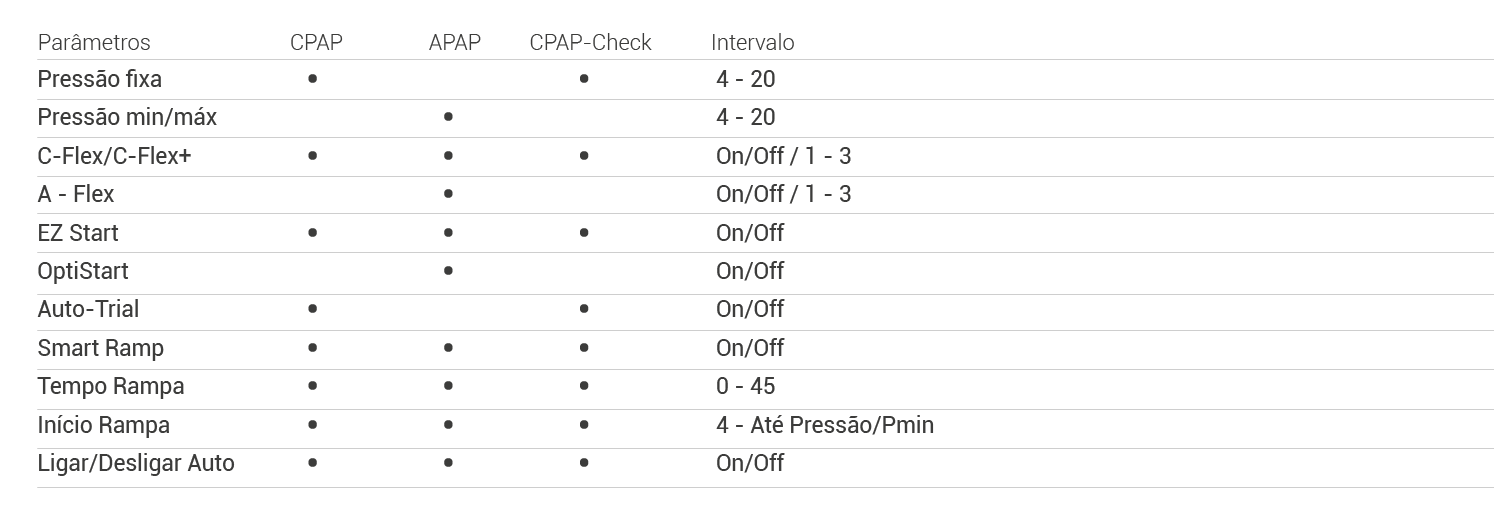Click the CPAP-Check dot in Smart Ramp row
This screenshot has width=1494, height=527.
click(x=584, y=348)
